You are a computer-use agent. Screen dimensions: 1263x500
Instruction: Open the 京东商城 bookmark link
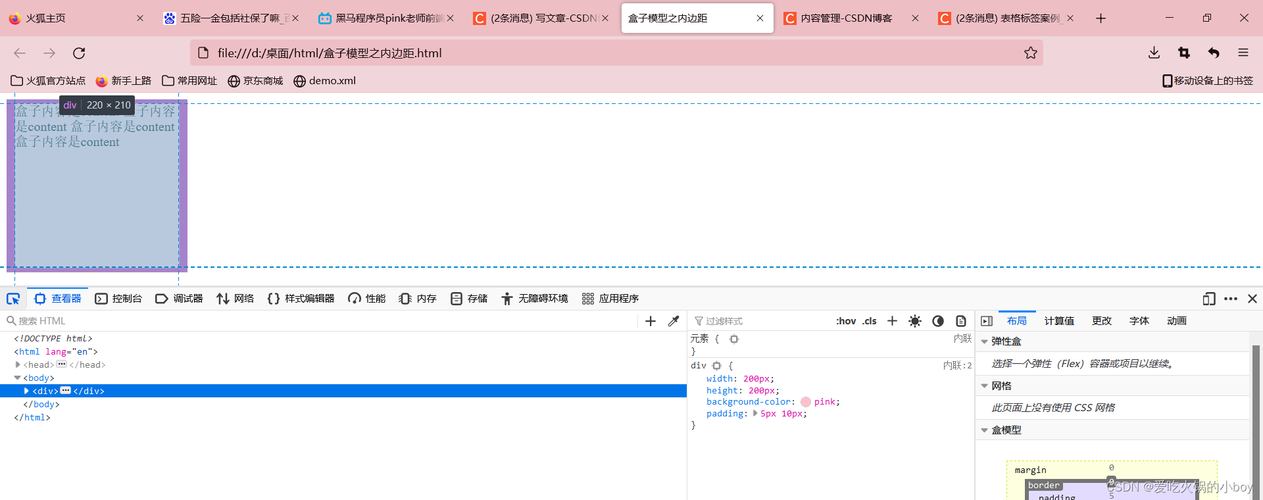tap(255, 81)
